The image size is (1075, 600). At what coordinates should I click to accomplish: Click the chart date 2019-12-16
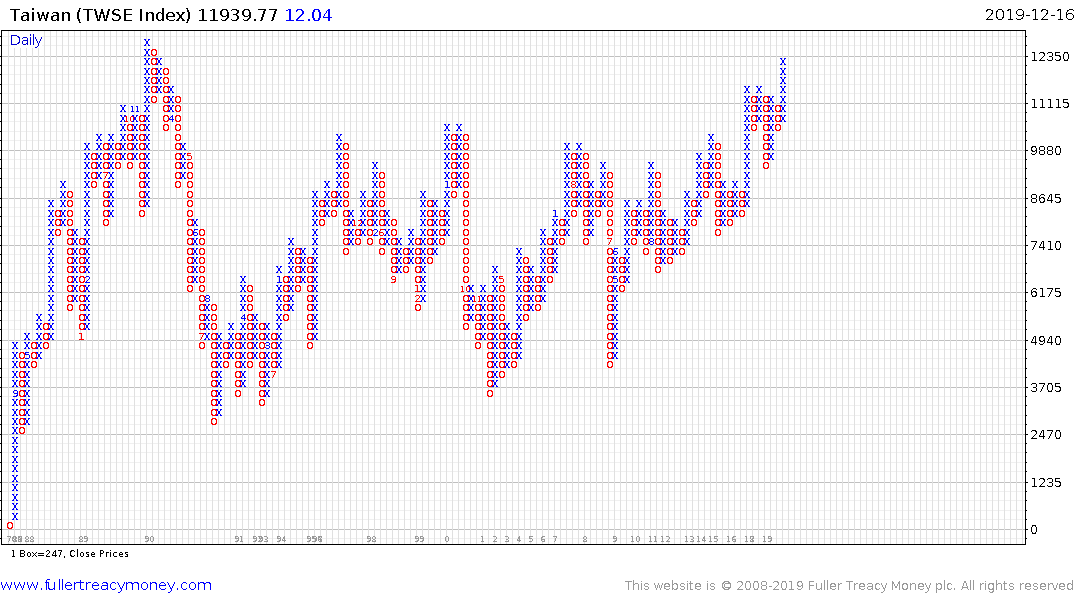pos(1029,15)
